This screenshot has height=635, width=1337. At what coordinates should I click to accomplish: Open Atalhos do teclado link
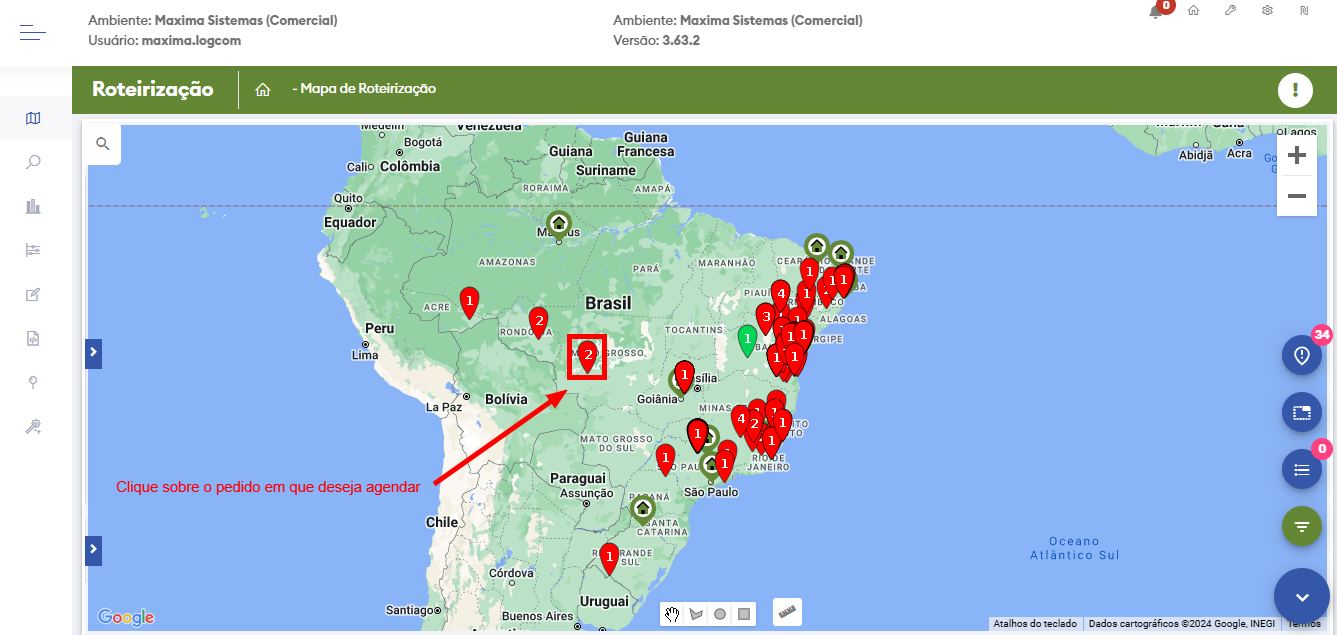1035,623
